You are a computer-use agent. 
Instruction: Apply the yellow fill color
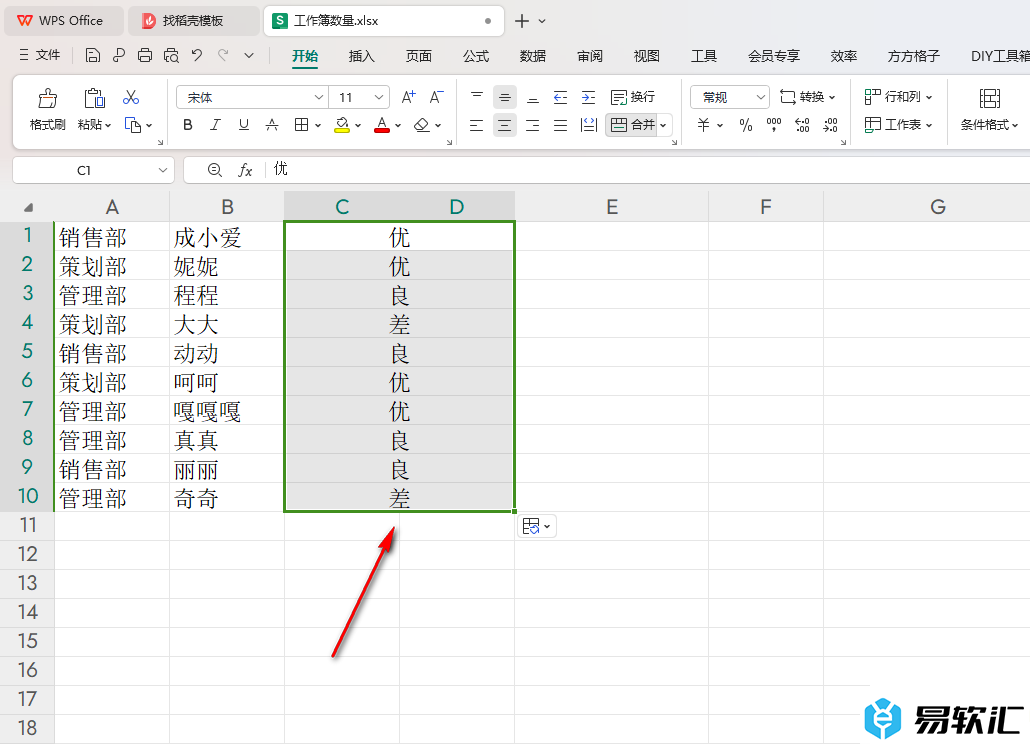point(342,125)
